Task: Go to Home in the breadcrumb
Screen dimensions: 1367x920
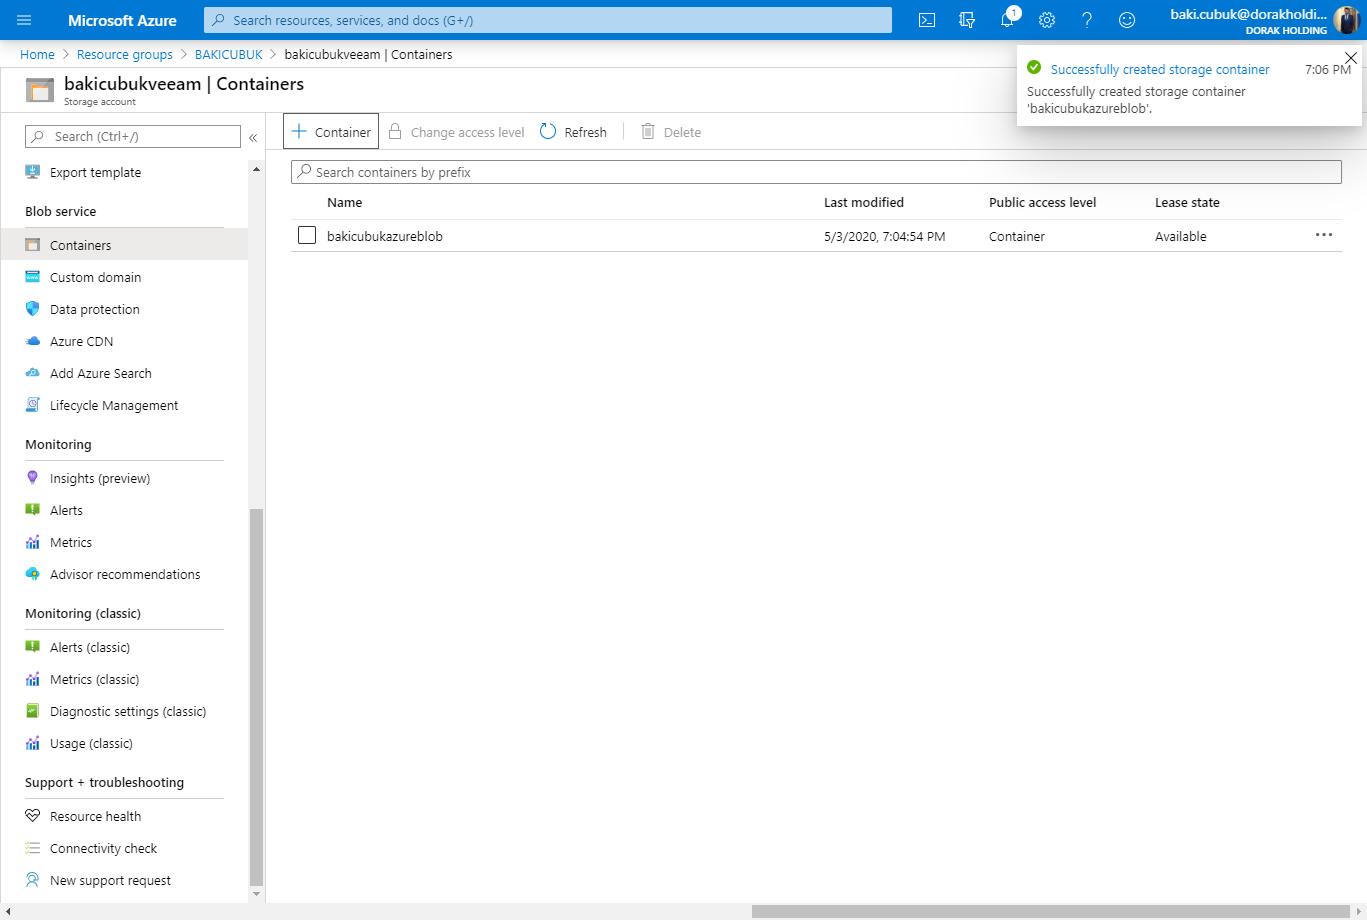Action: point(37,54)
